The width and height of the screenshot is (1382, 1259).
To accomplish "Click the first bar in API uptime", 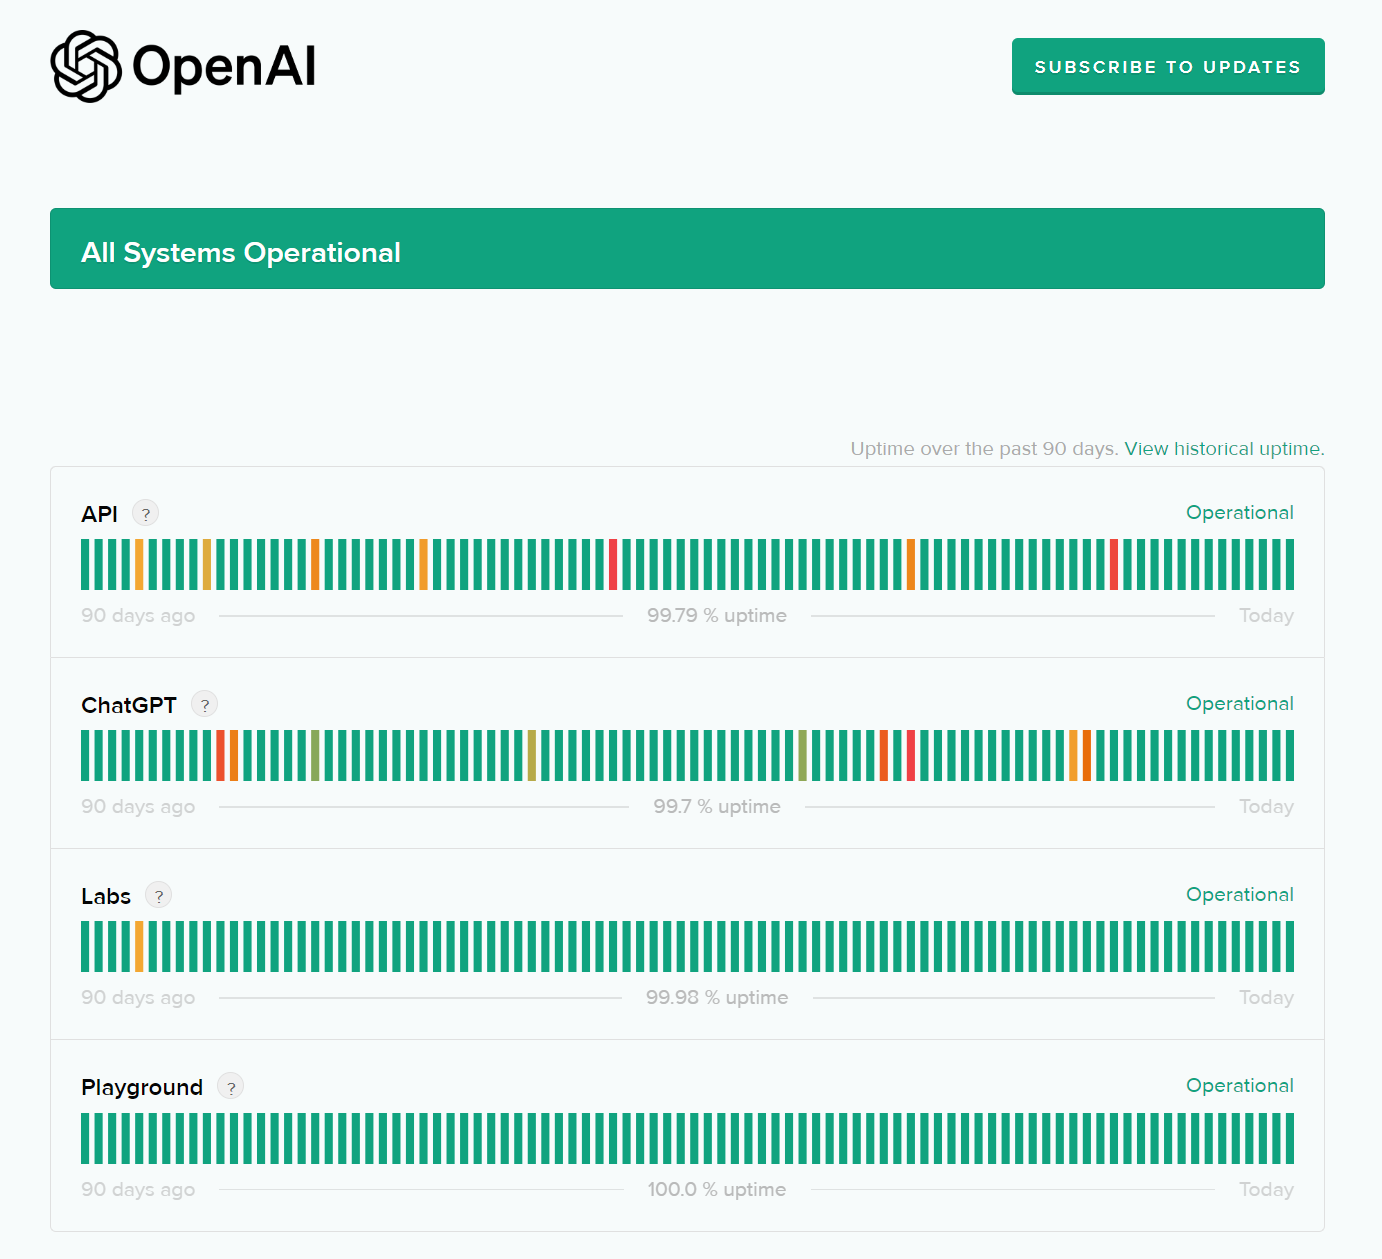I will point(85,564).
